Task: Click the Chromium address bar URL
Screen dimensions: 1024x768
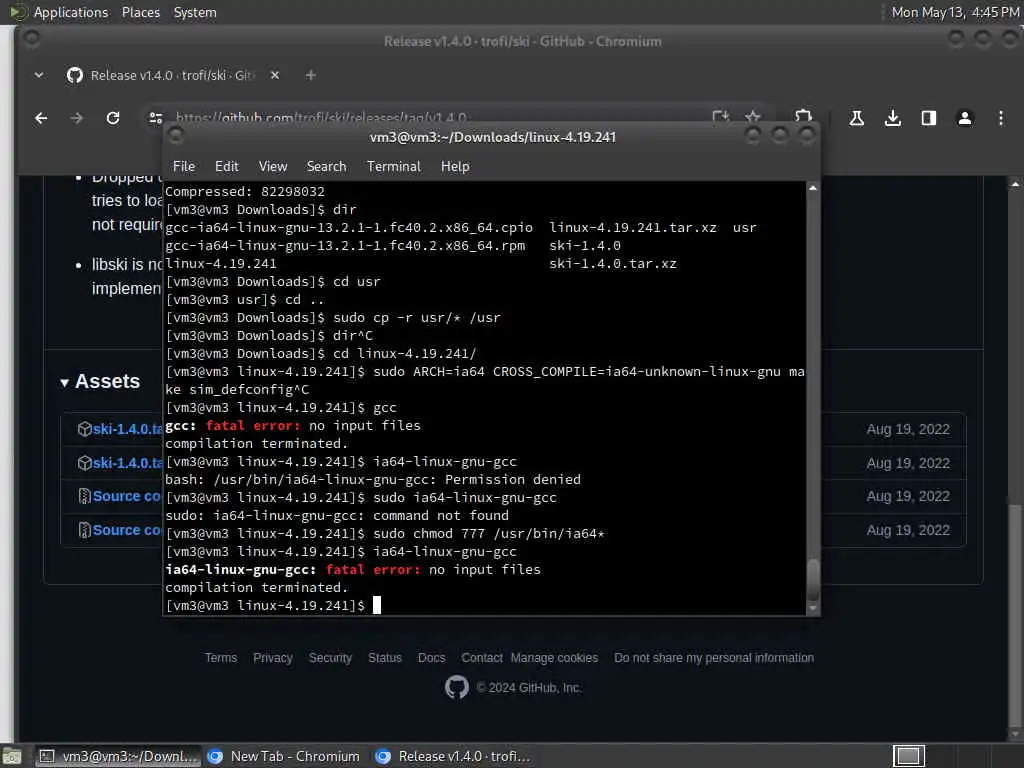Action: point(321,118)
